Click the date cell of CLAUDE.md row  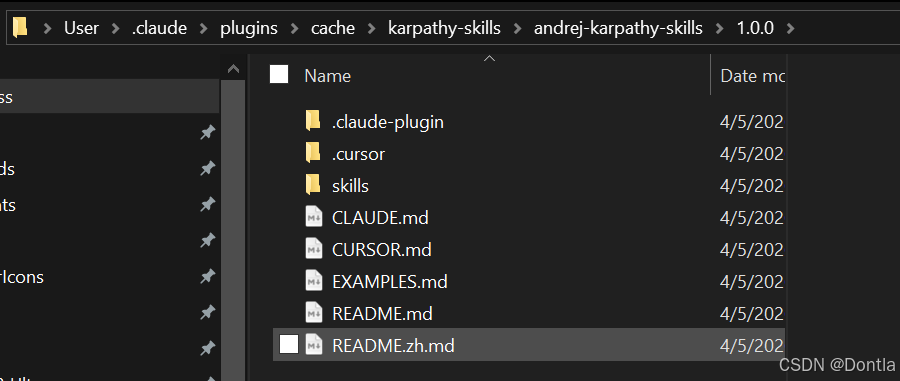[752, 218]
